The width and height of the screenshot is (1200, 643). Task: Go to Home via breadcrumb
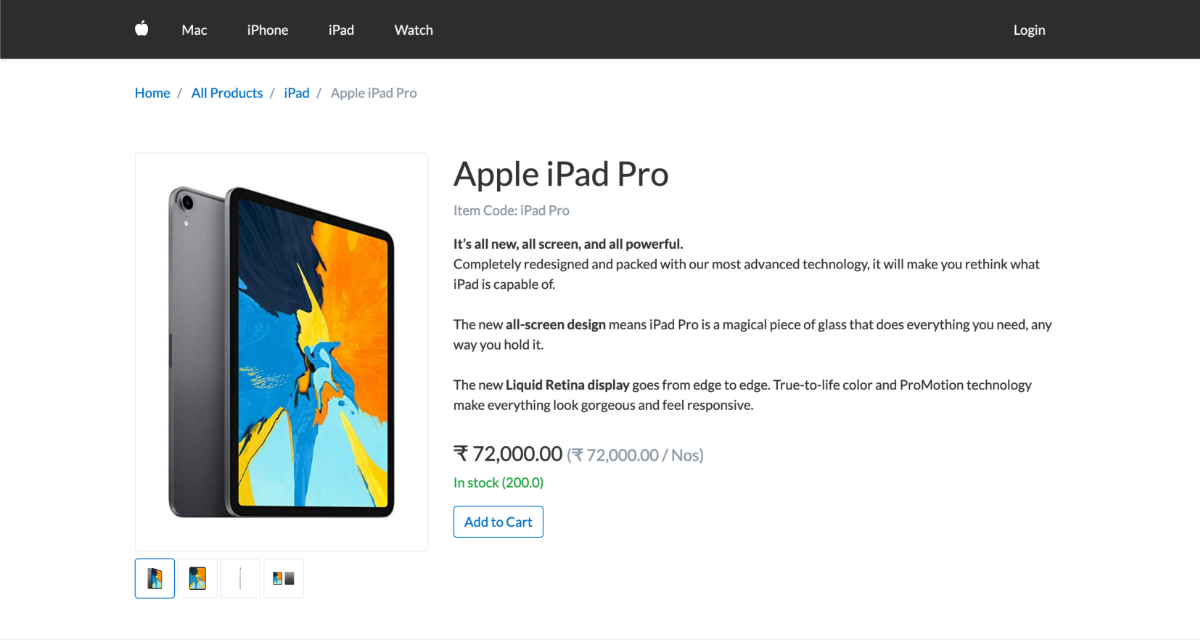[152, 93]
